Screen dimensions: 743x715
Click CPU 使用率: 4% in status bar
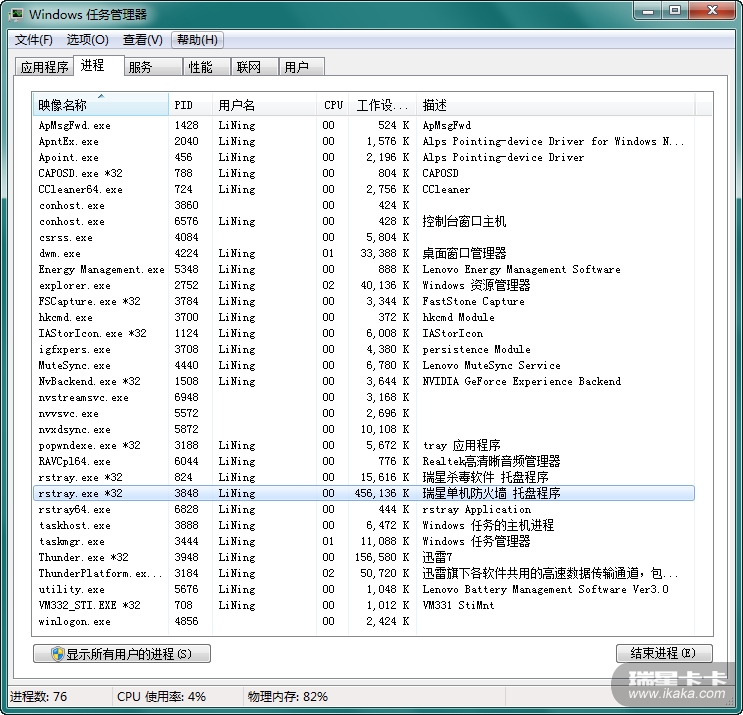[x=161, y=697]
